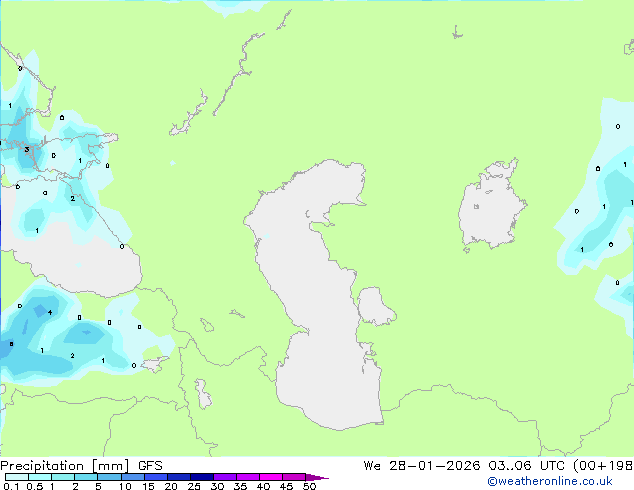Click the Aral Sea on the map
Screen dimensions: 634x490
490,208
